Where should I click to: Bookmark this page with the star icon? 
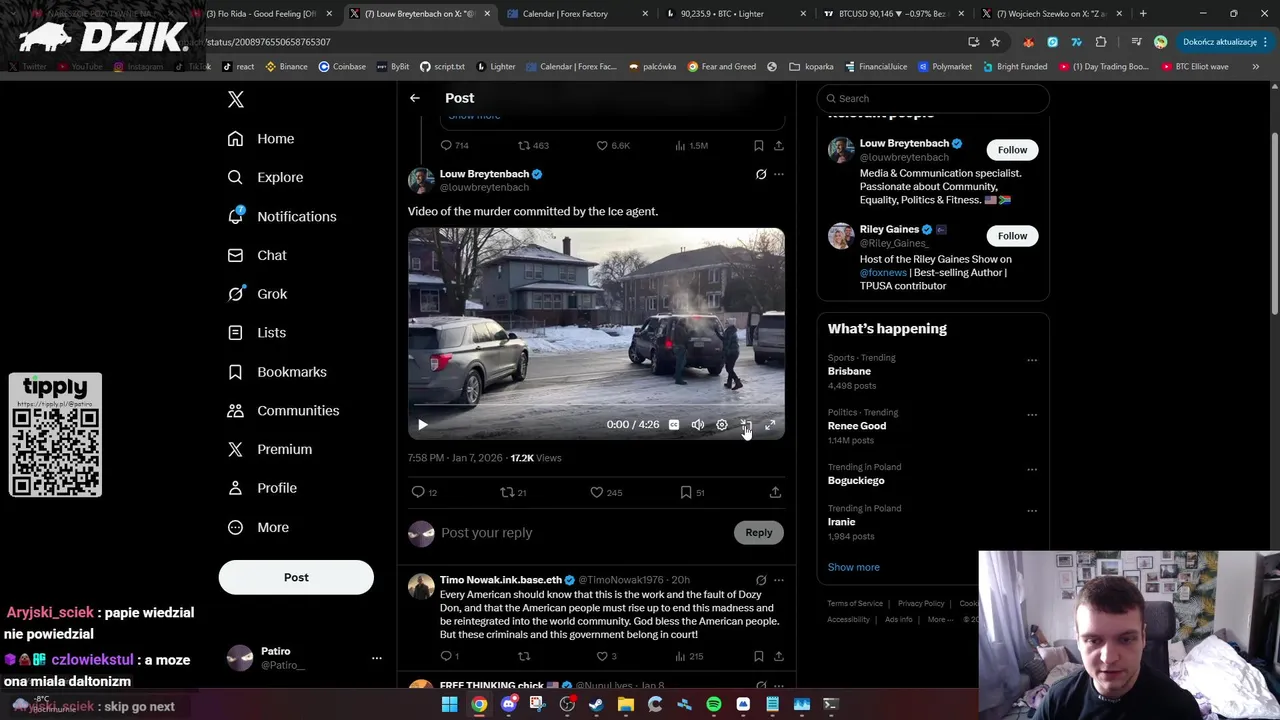coord(995,42)
